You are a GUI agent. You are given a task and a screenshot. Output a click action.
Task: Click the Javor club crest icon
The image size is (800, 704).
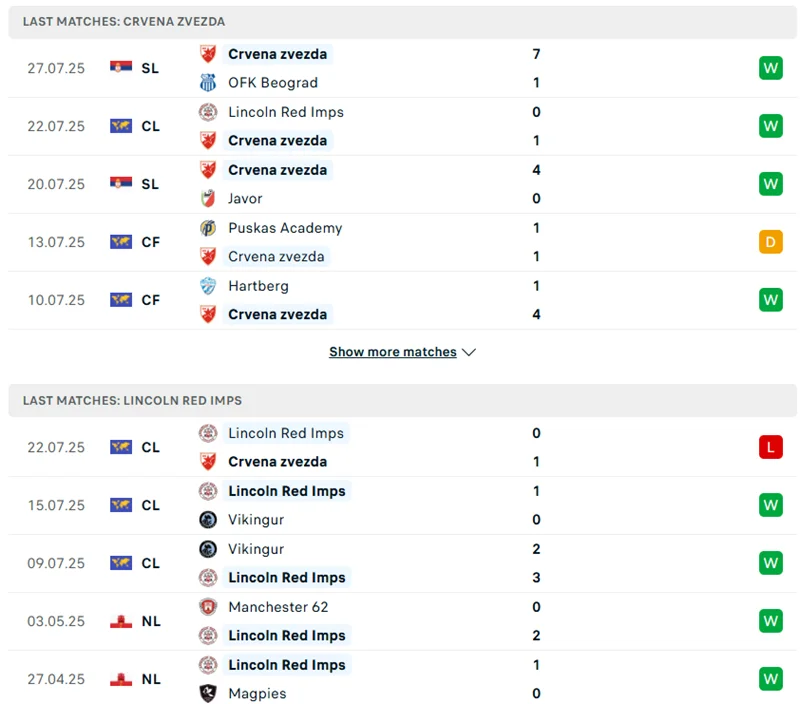[x=208, y=199]
